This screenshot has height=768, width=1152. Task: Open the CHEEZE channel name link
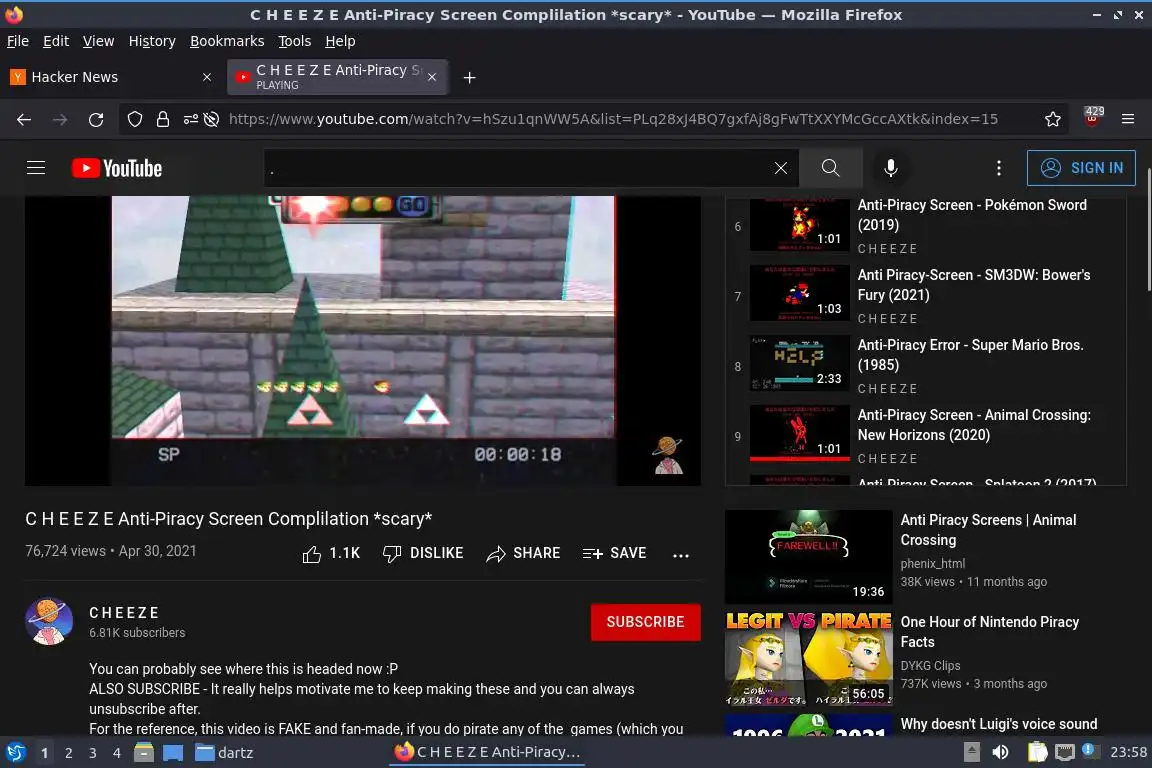(x=124, y=613)
